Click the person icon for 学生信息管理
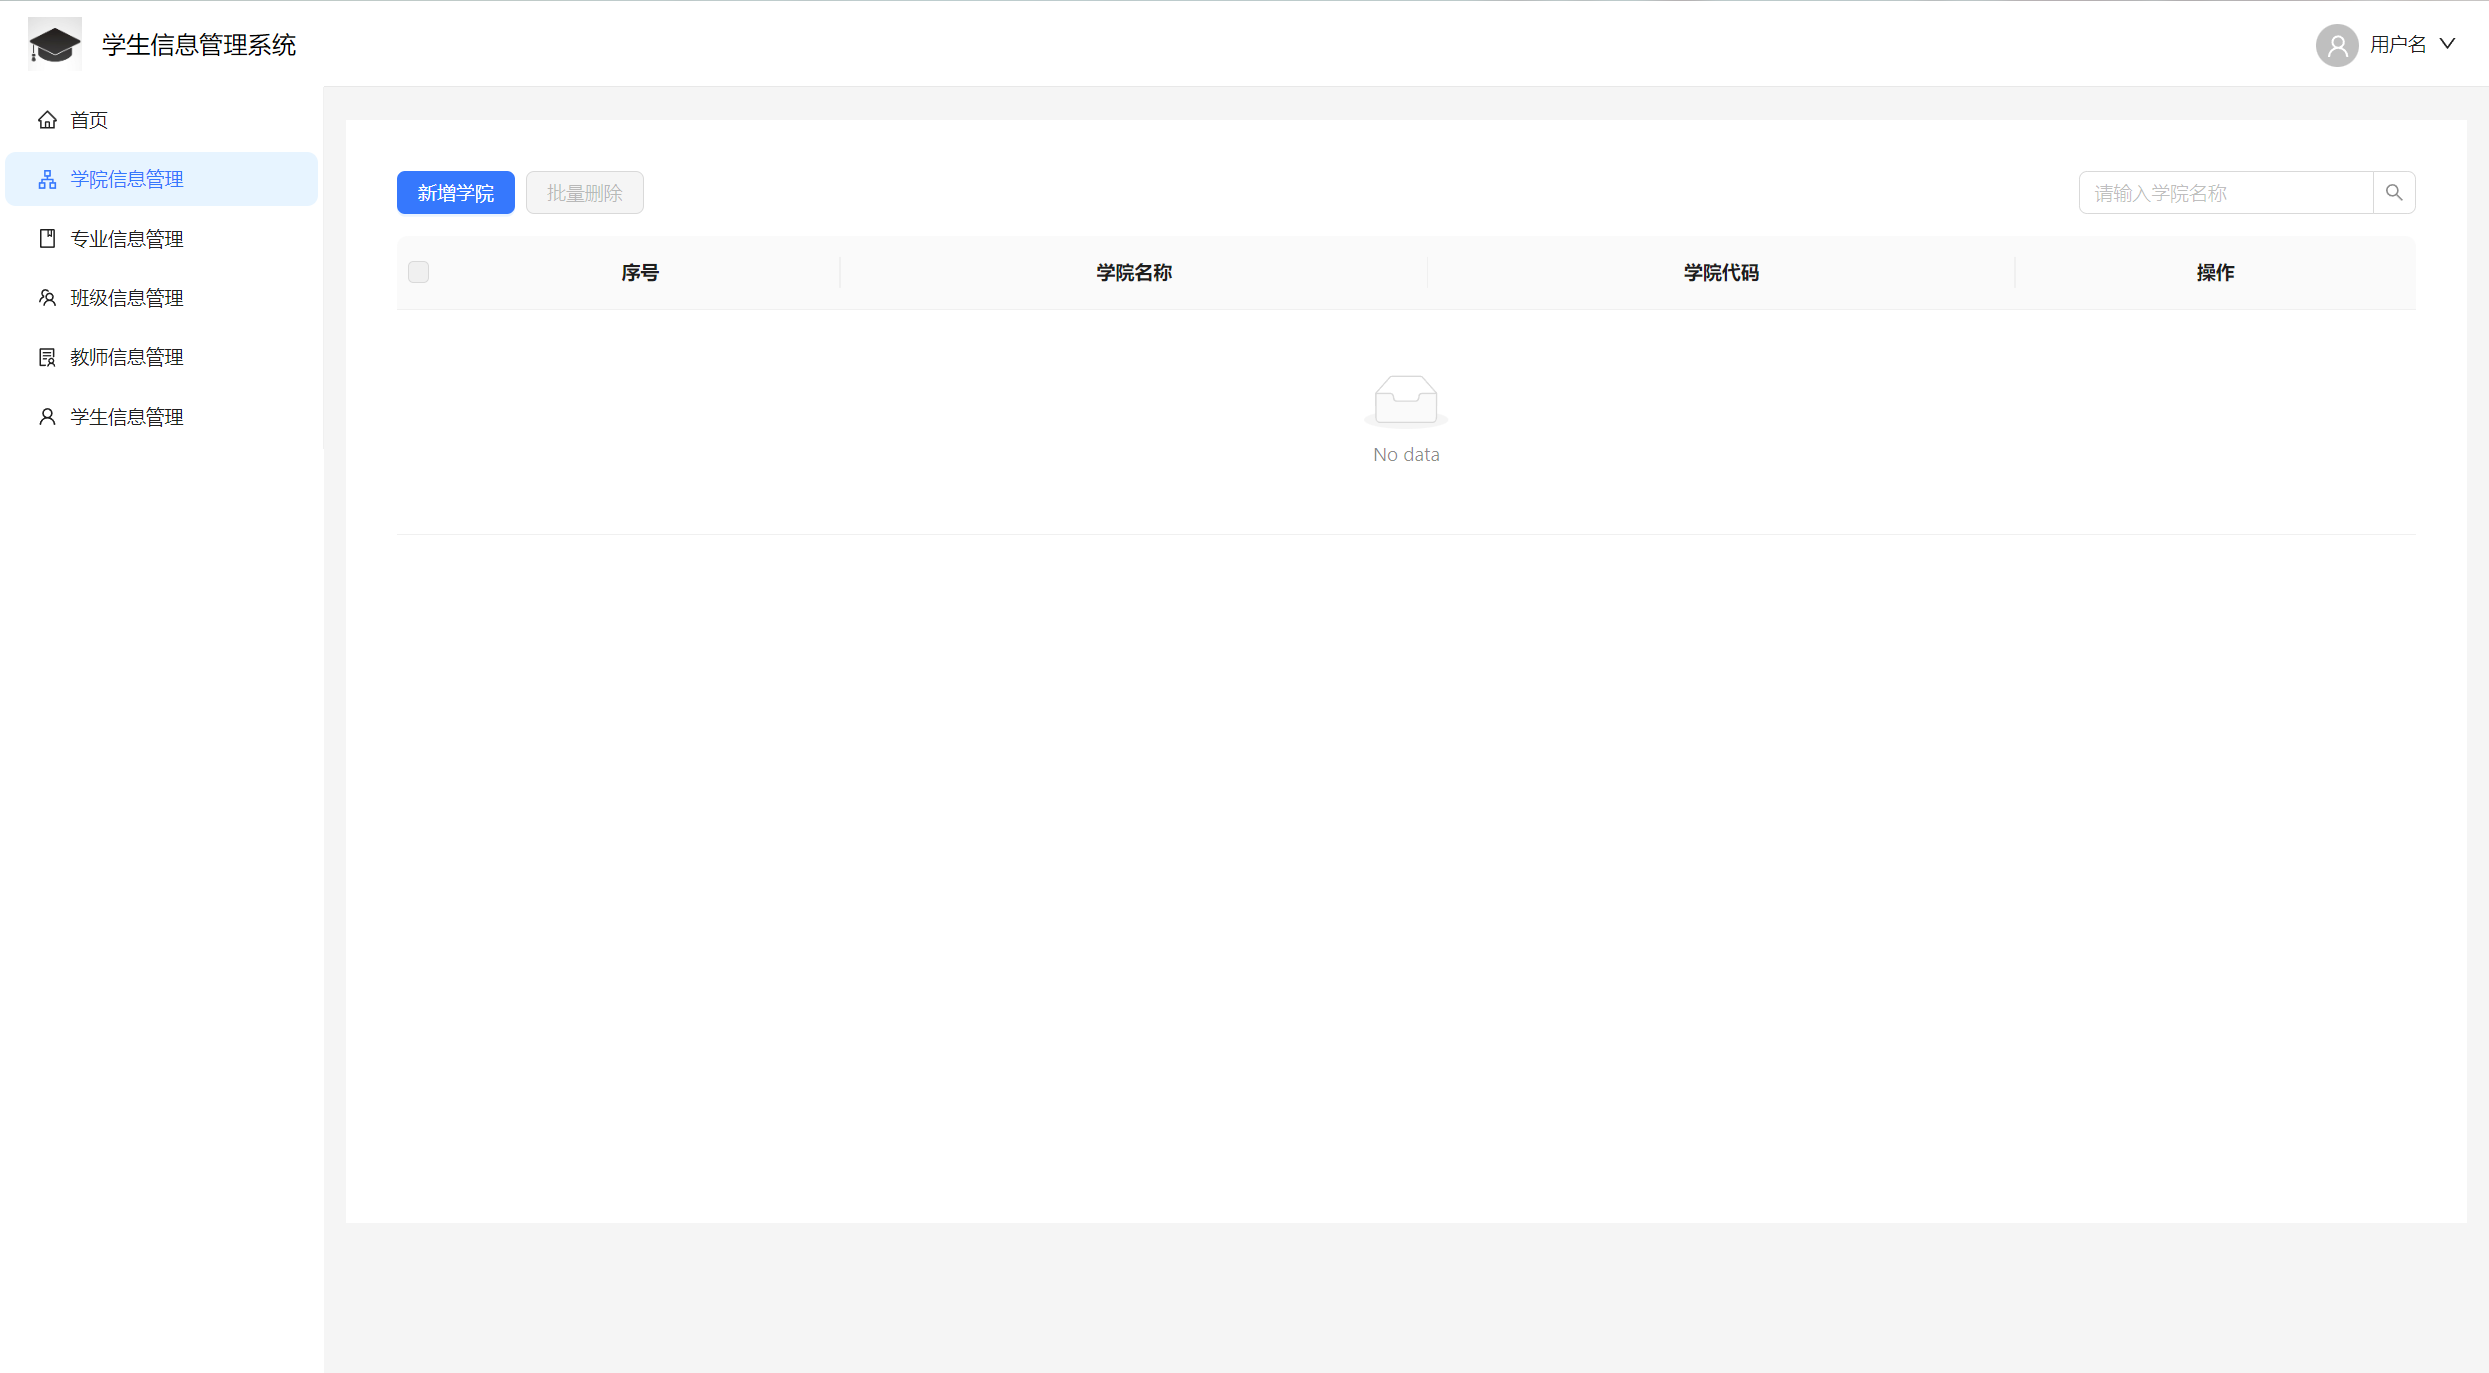The image size is (2489, 1373). (x=47, y=417)
